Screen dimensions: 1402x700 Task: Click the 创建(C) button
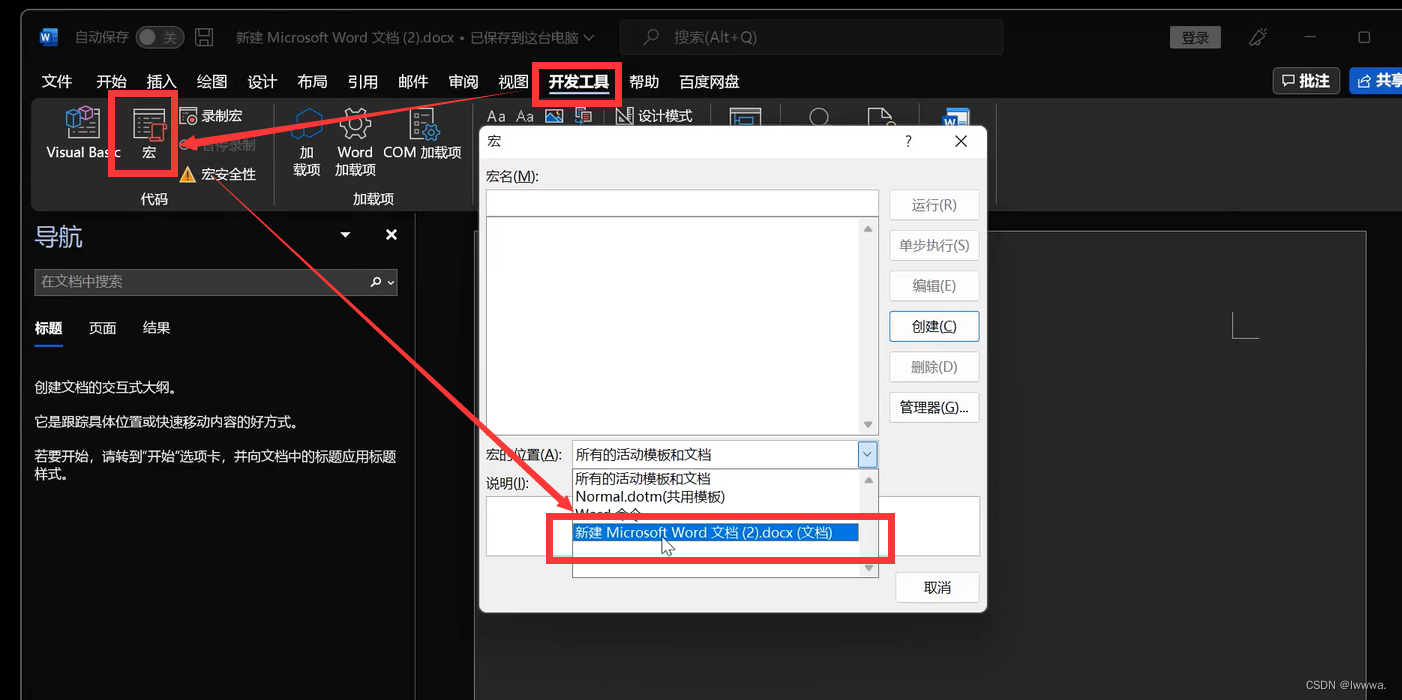point(934,326)
